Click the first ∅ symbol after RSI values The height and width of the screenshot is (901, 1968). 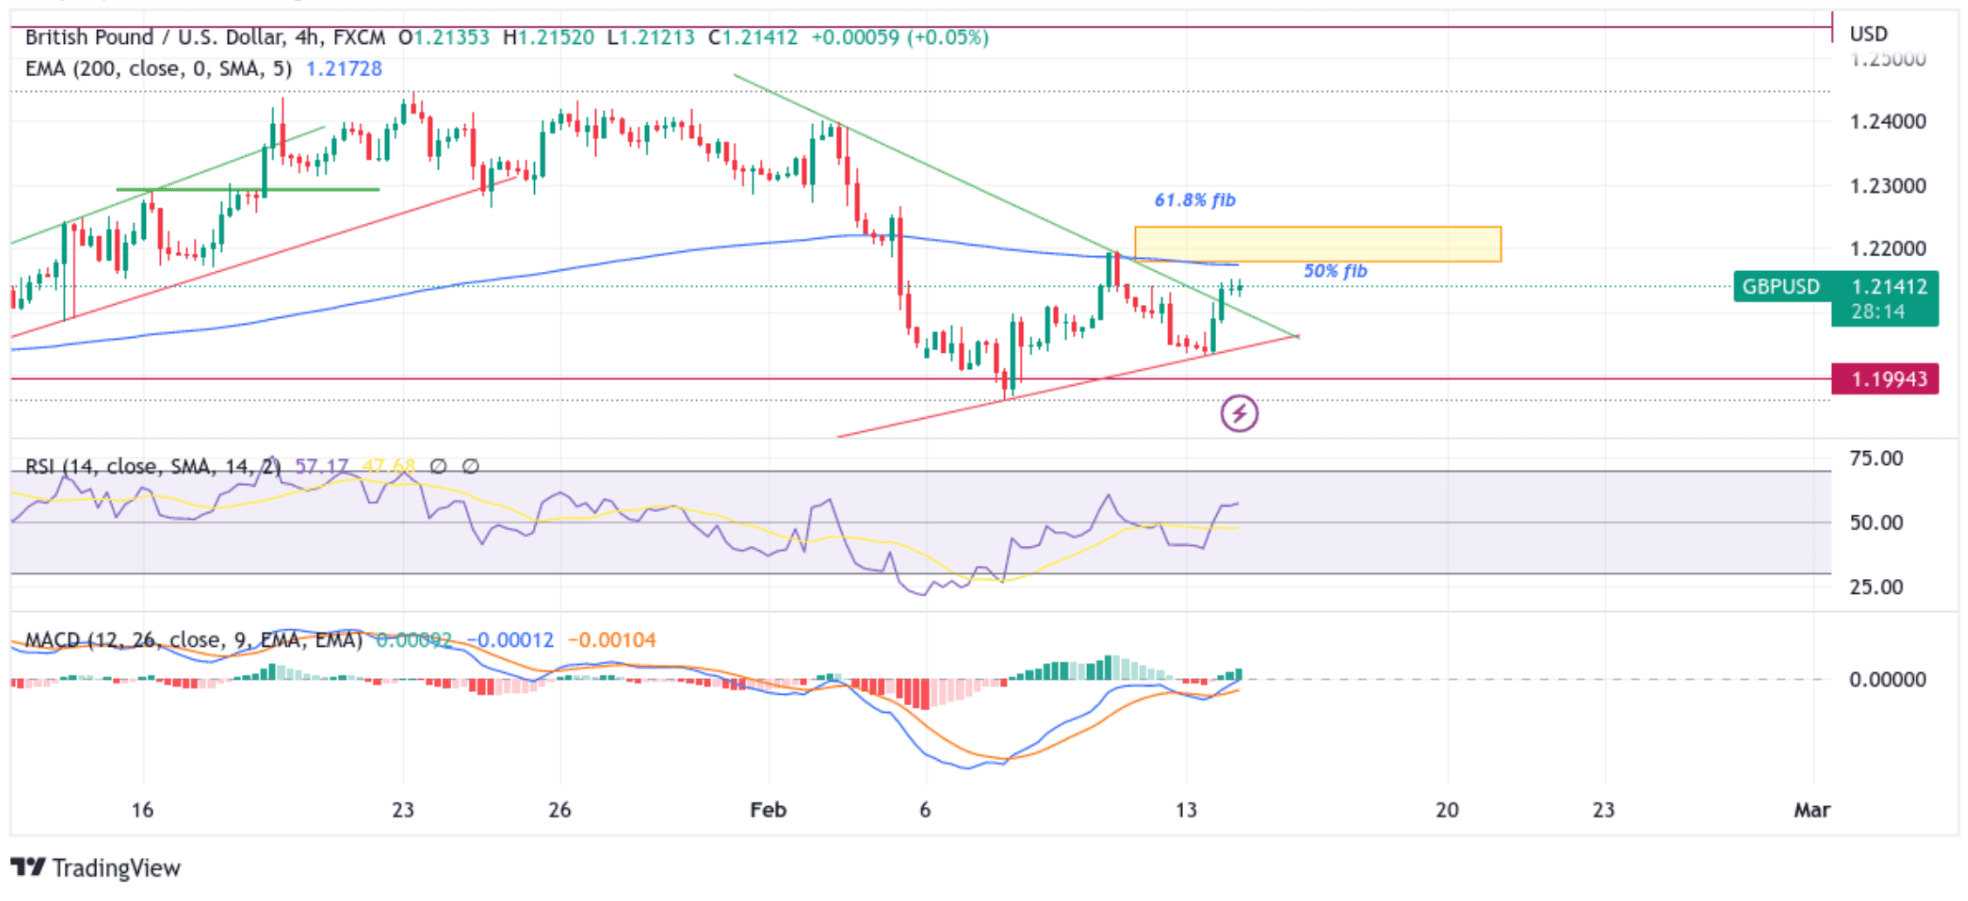click(438, 466)
